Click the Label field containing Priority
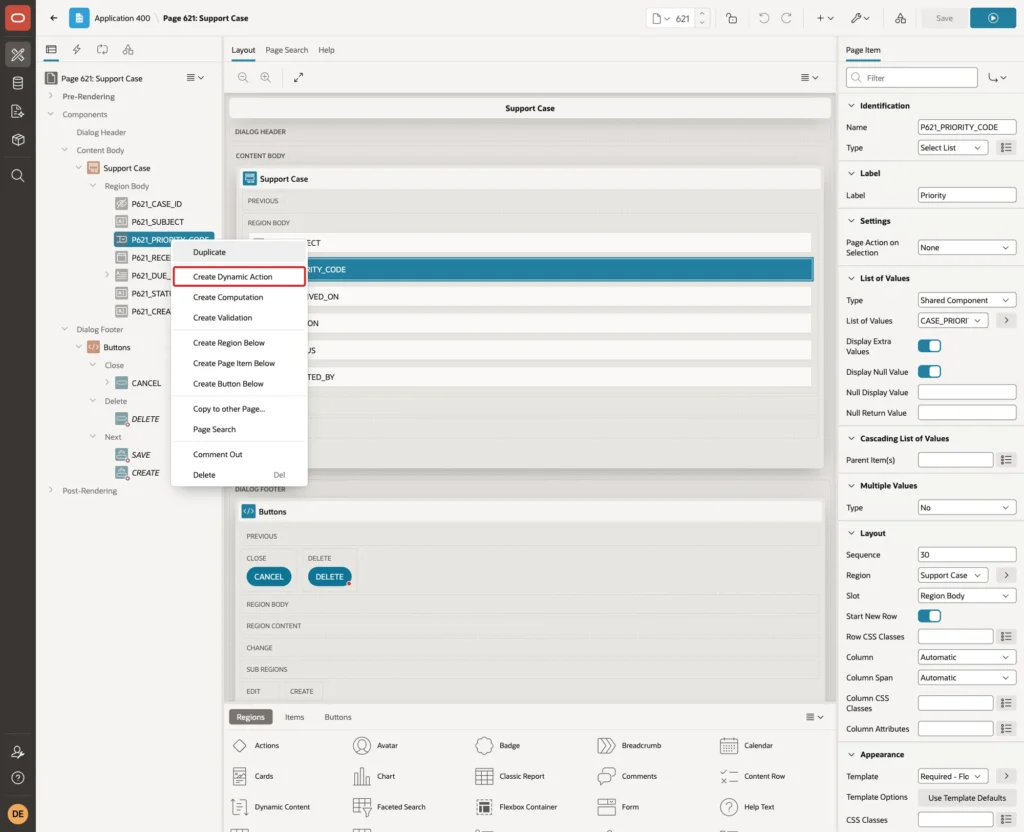 (967, 195)
